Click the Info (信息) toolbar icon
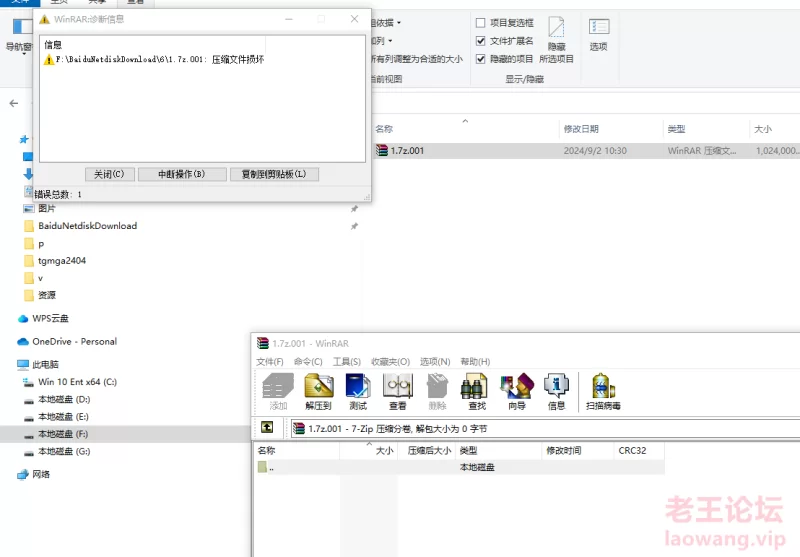 556,391
